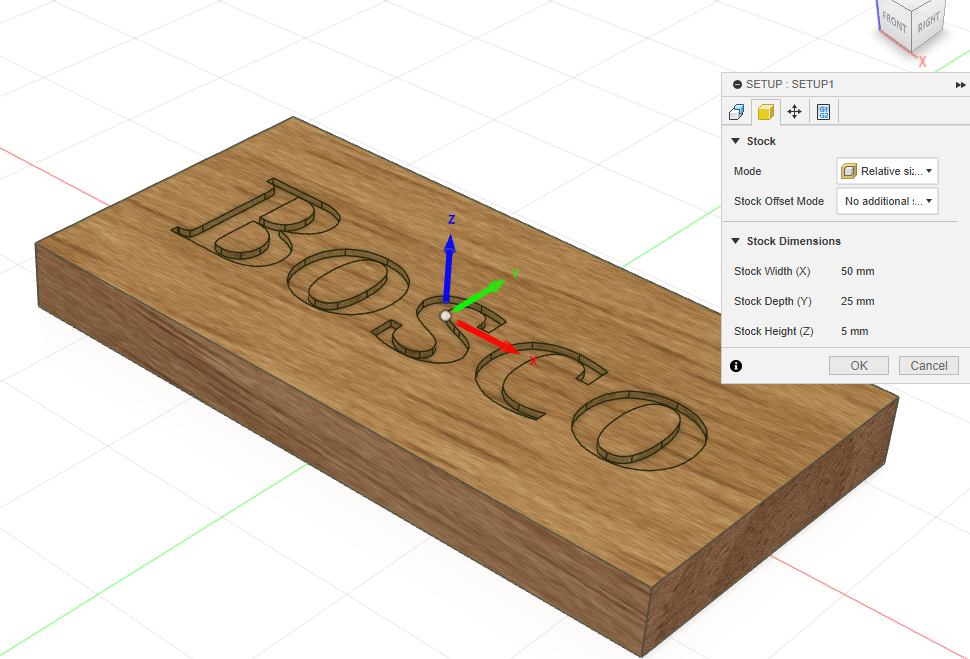Open the Stock Offset Mode dropdown
Viewport: 970px width, 659px height.
click(x=887, y=201)
